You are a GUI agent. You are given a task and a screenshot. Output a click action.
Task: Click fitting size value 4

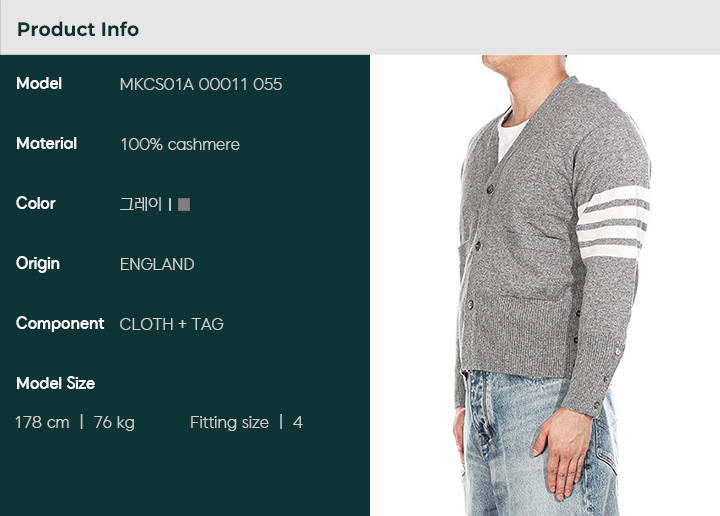(x=298, y=422)
